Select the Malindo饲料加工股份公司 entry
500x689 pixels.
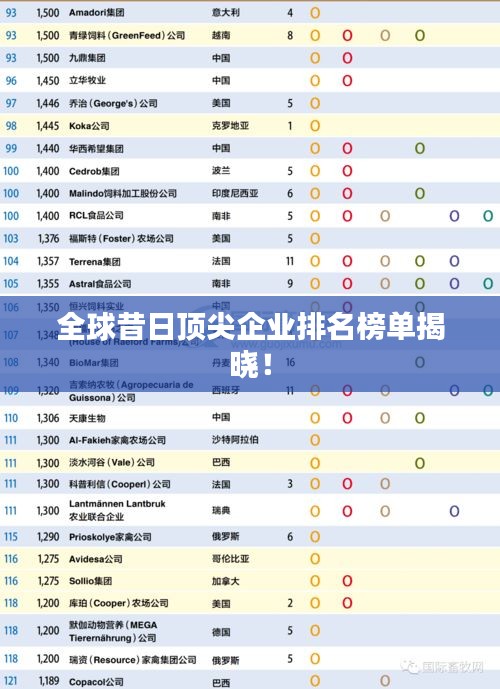(123, 193)
